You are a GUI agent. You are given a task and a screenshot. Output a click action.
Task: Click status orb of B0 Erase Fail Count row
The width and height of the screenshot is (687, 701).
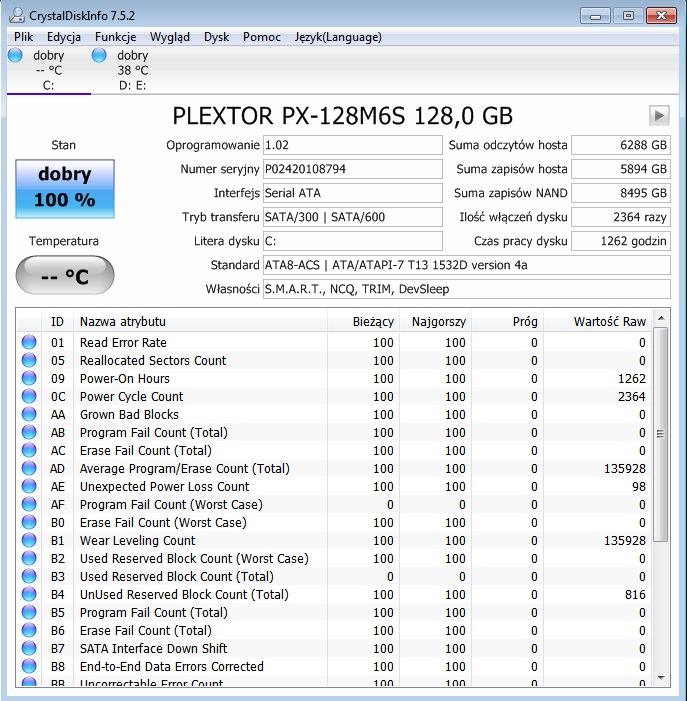coord(29,522)
